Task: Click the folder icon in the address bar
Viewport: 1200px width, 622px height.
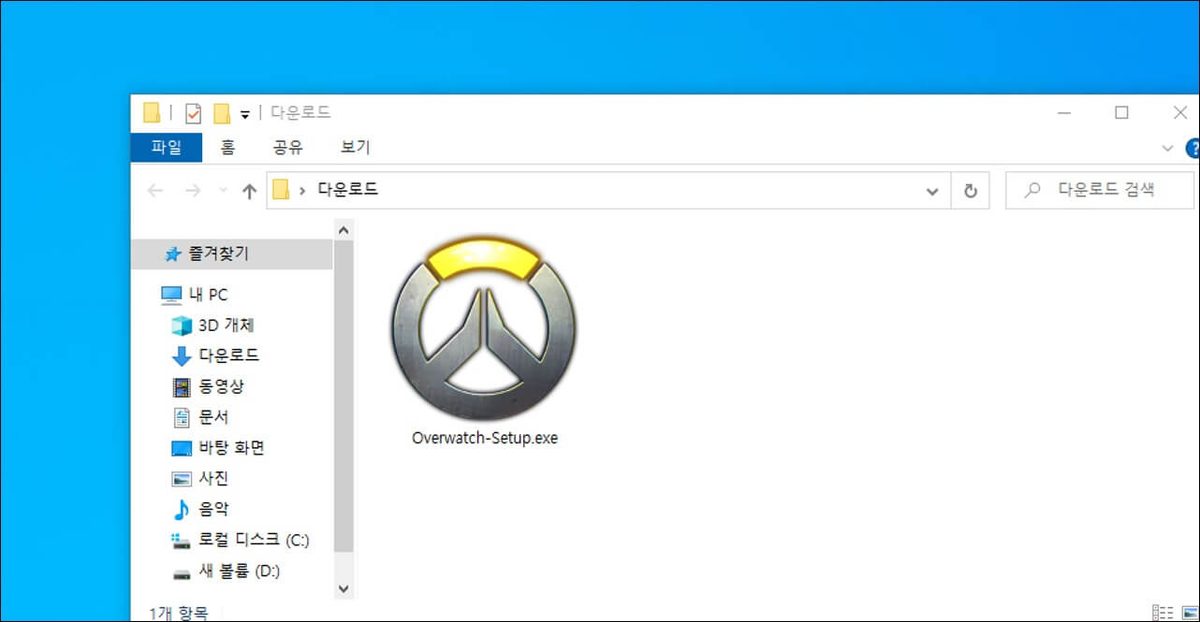Action: point(282,190)
